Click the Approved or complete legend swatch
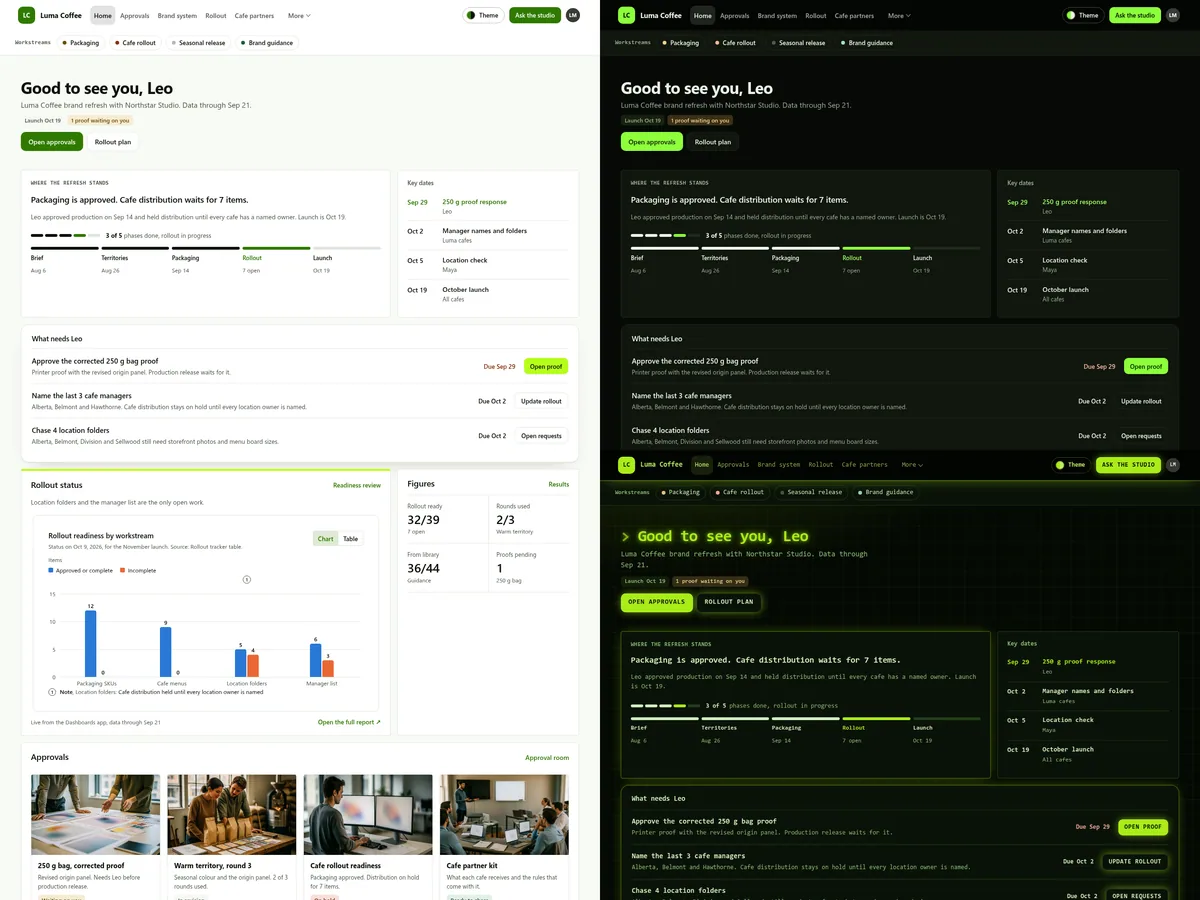 click(51, 570)
